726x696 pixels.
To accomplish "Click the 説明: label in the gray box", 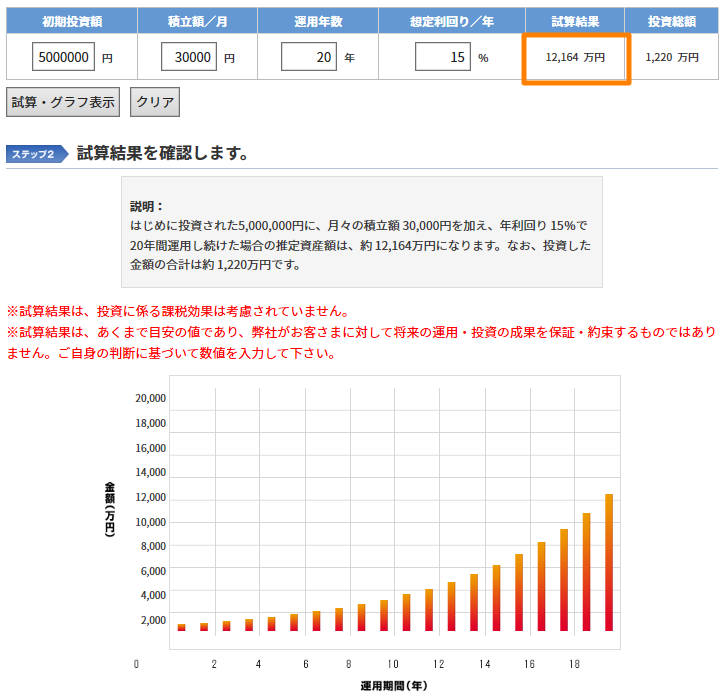I will 146,206.
